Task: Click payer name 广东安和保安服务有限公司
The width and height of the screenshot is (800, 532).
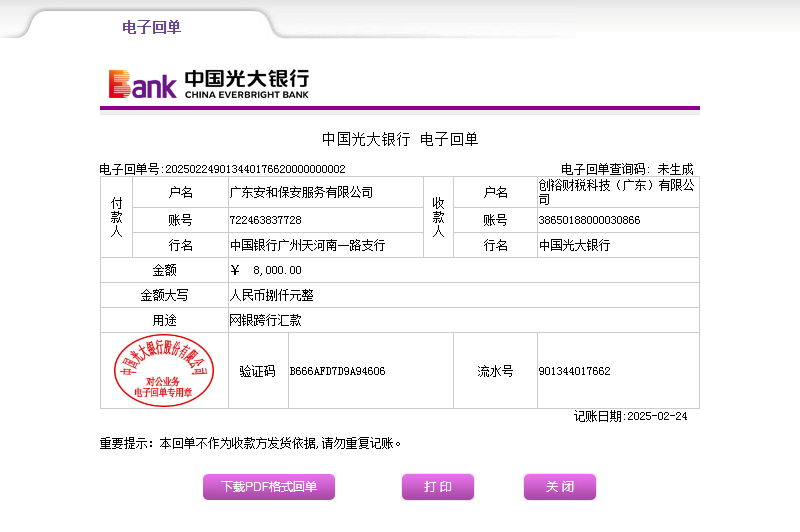Action: 301,192
